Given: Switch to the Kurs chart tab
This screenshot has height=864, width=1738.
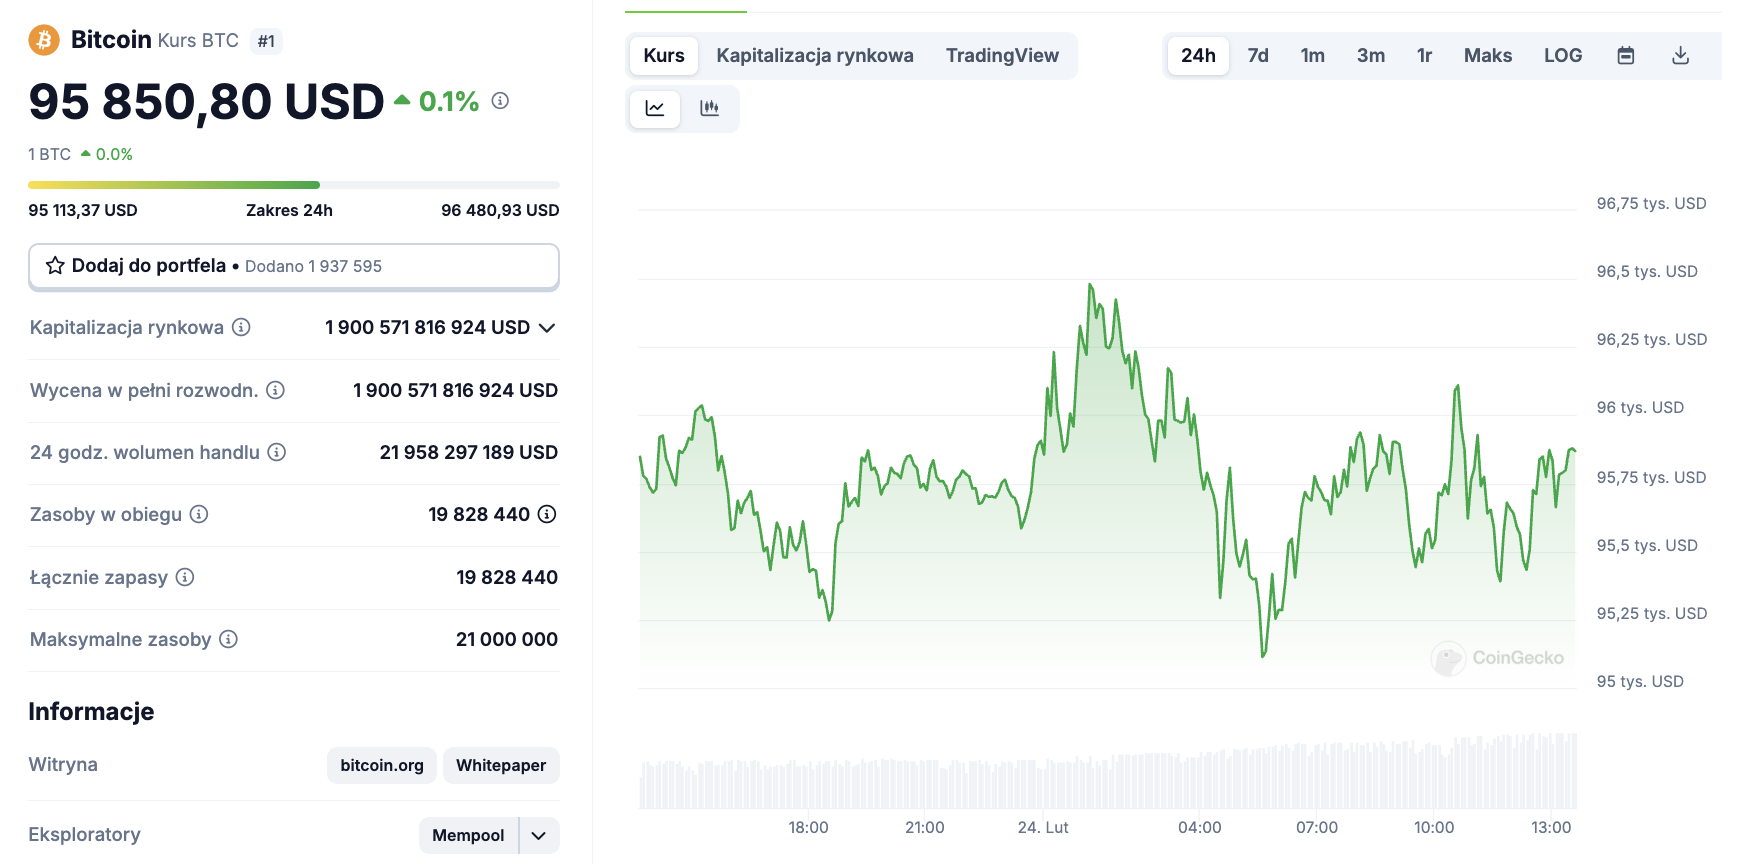Looking at the screenshot, I should click(664, 55).
